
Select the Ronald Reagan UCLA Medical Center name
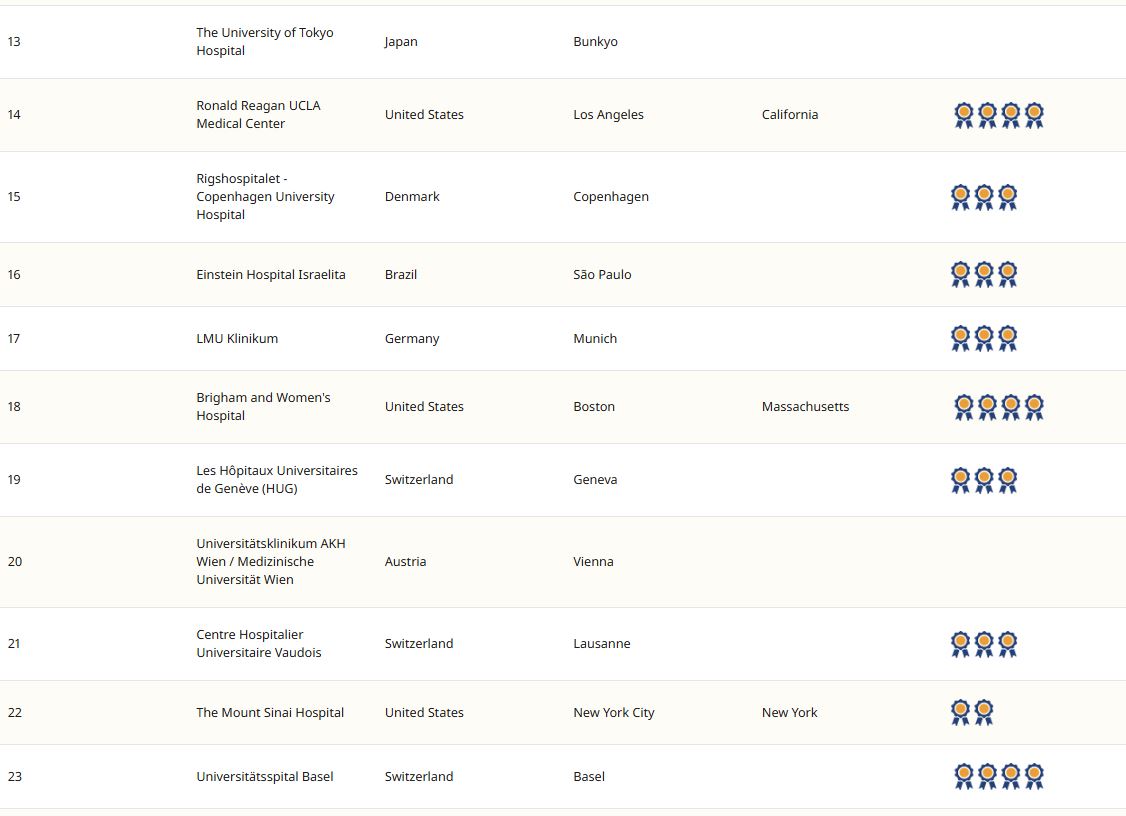click(x=258, y=115)
